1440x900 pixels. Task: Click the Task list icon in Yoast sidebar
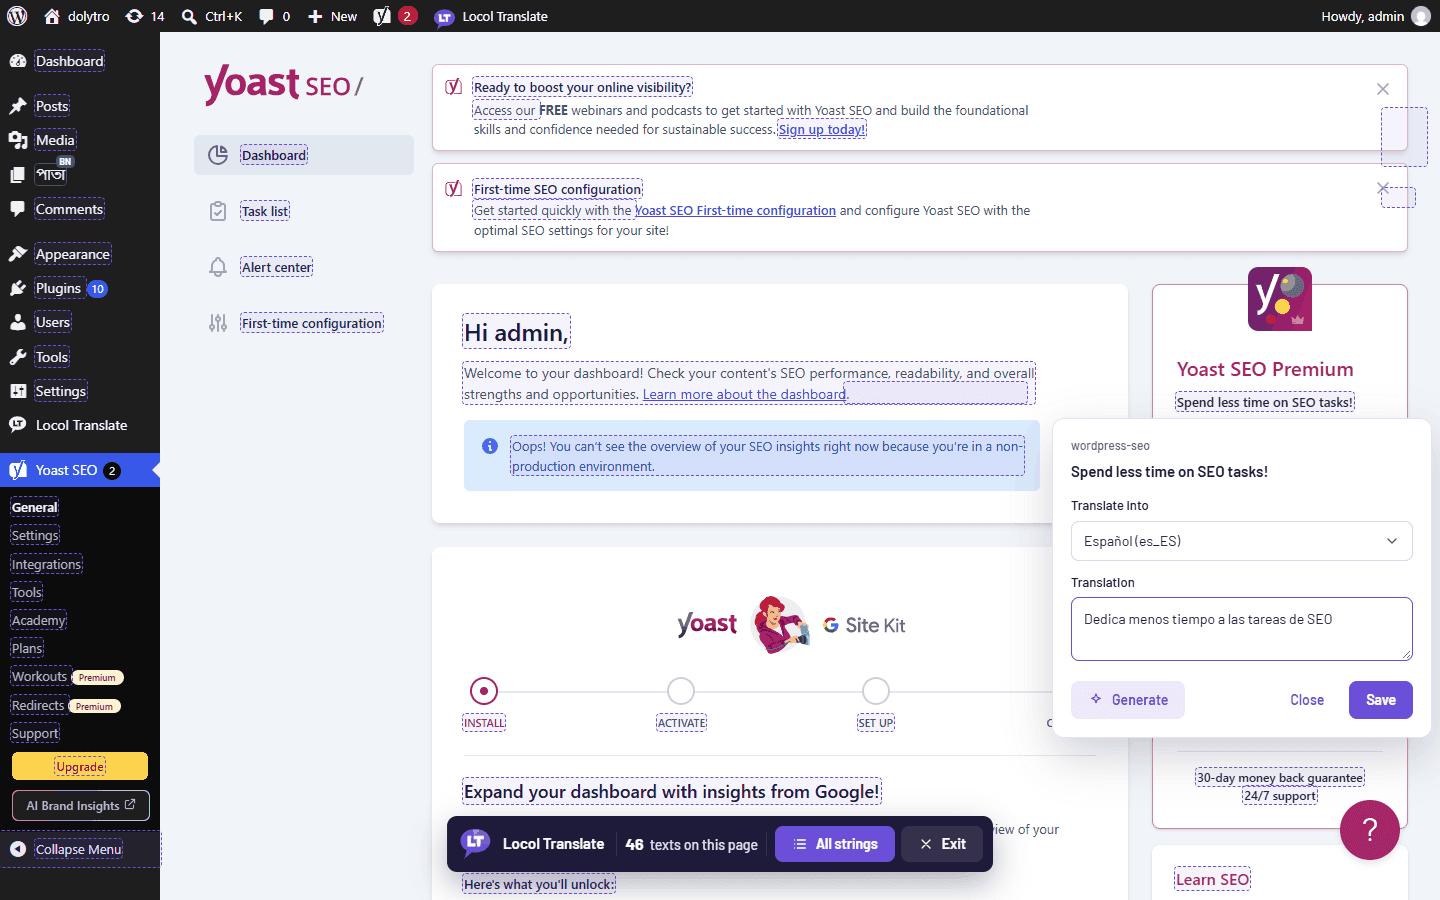pyautogui.click(x=218, y=211)
